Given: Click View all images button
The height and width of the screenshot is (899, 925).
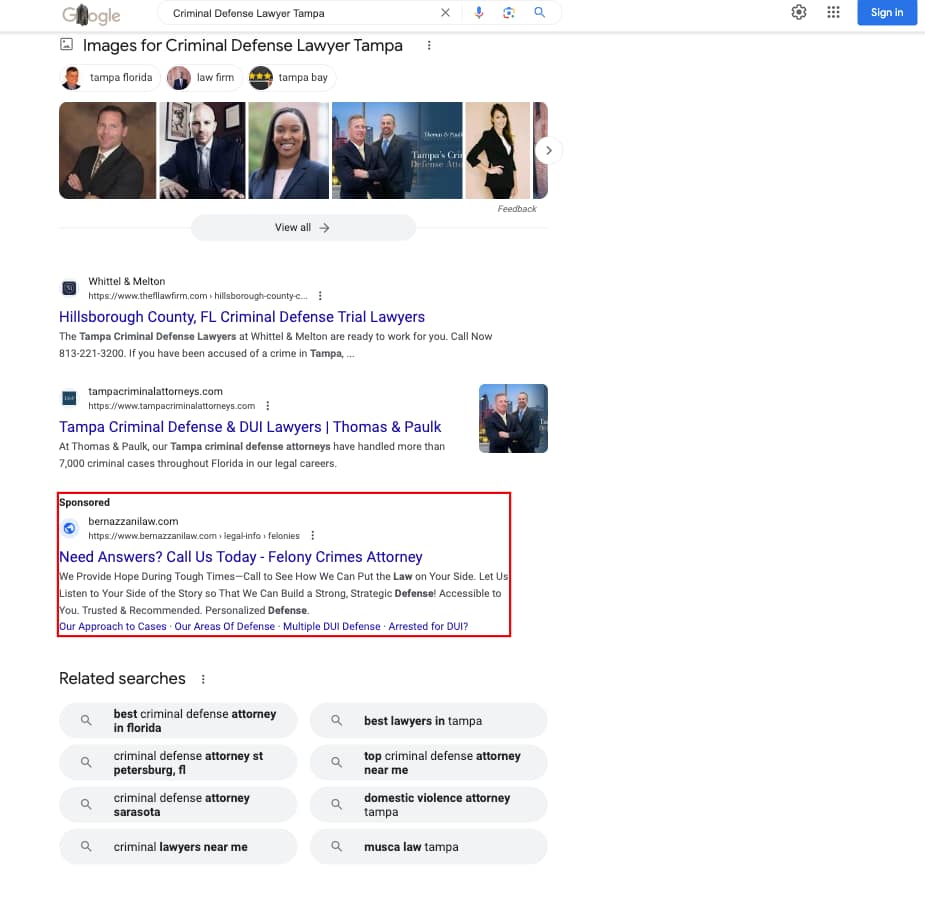Looking at the screenshot, I should (x=303, y=228).
